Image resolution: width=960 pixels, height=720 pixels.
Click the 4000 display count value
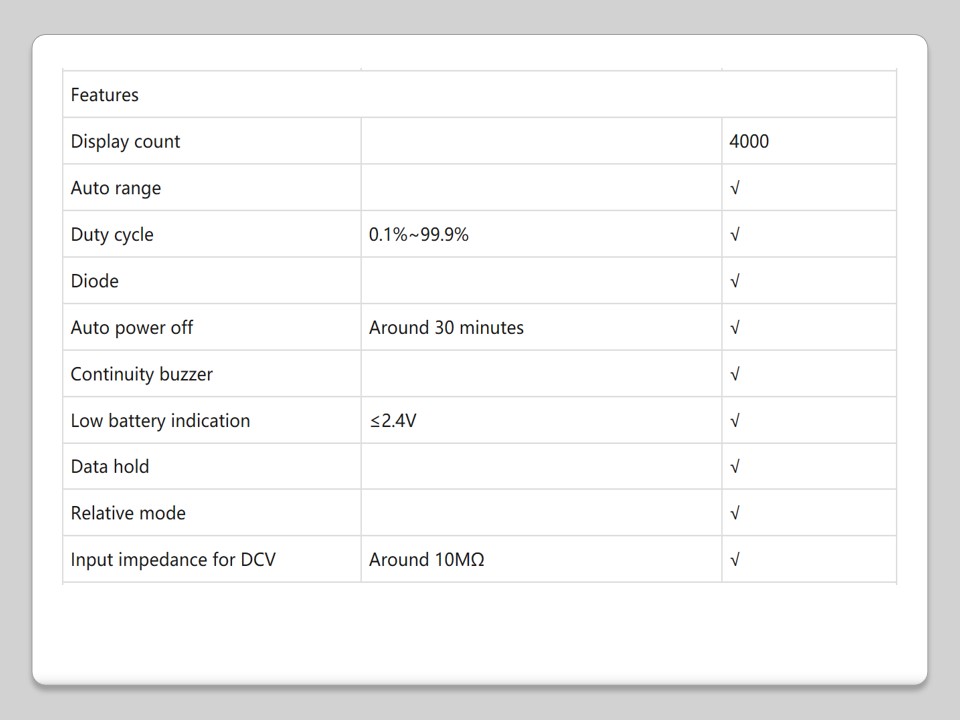[x=749, y=141]
